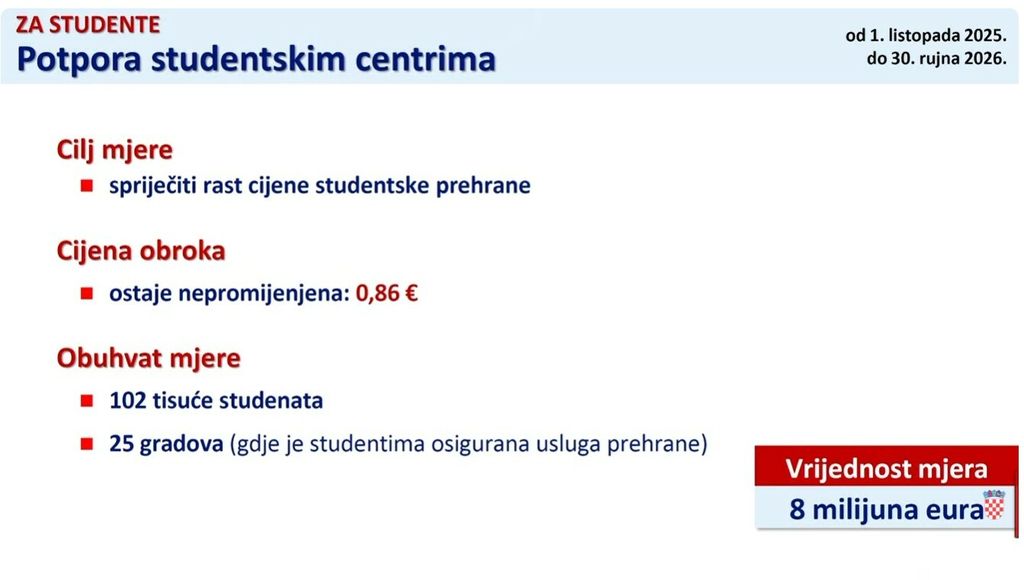Click the '102 tisuće studenata' text

216,401
